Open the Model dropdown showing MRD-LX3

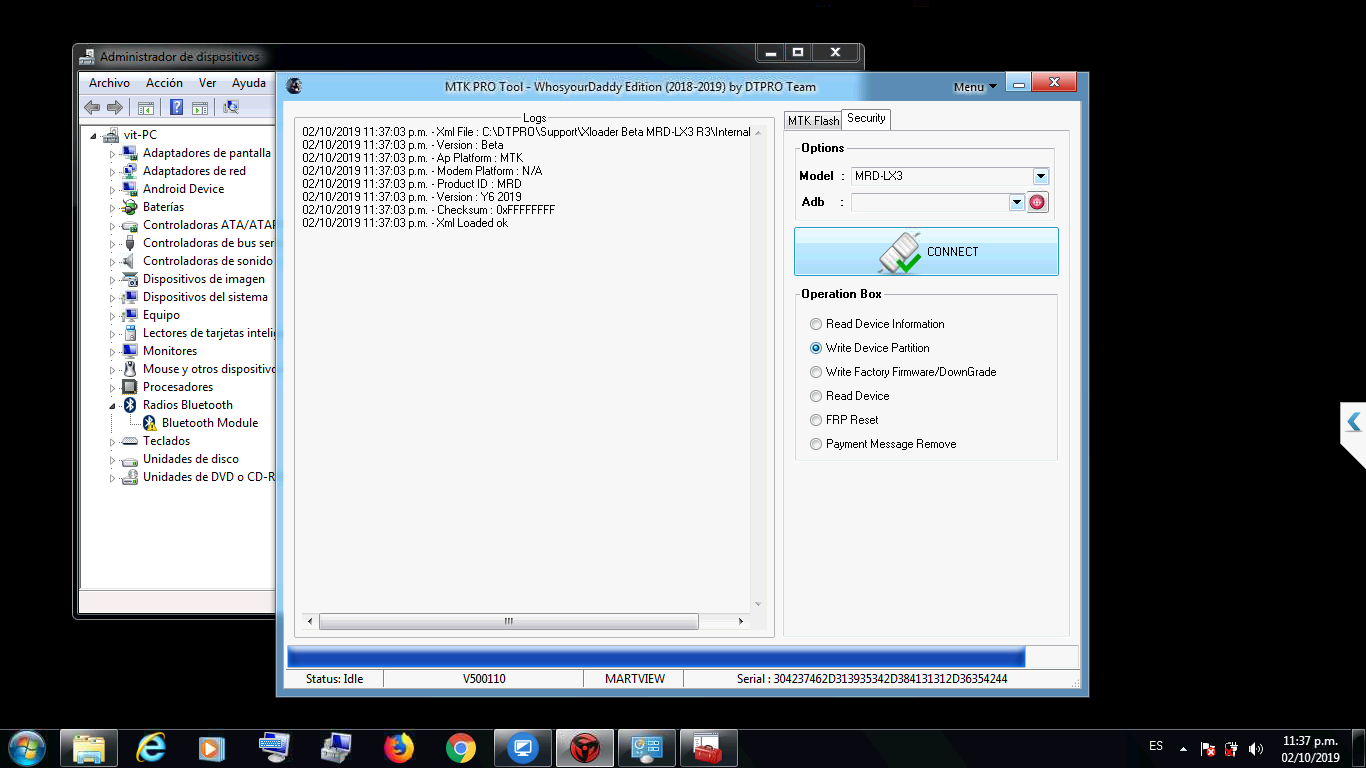pos(1041,176)
